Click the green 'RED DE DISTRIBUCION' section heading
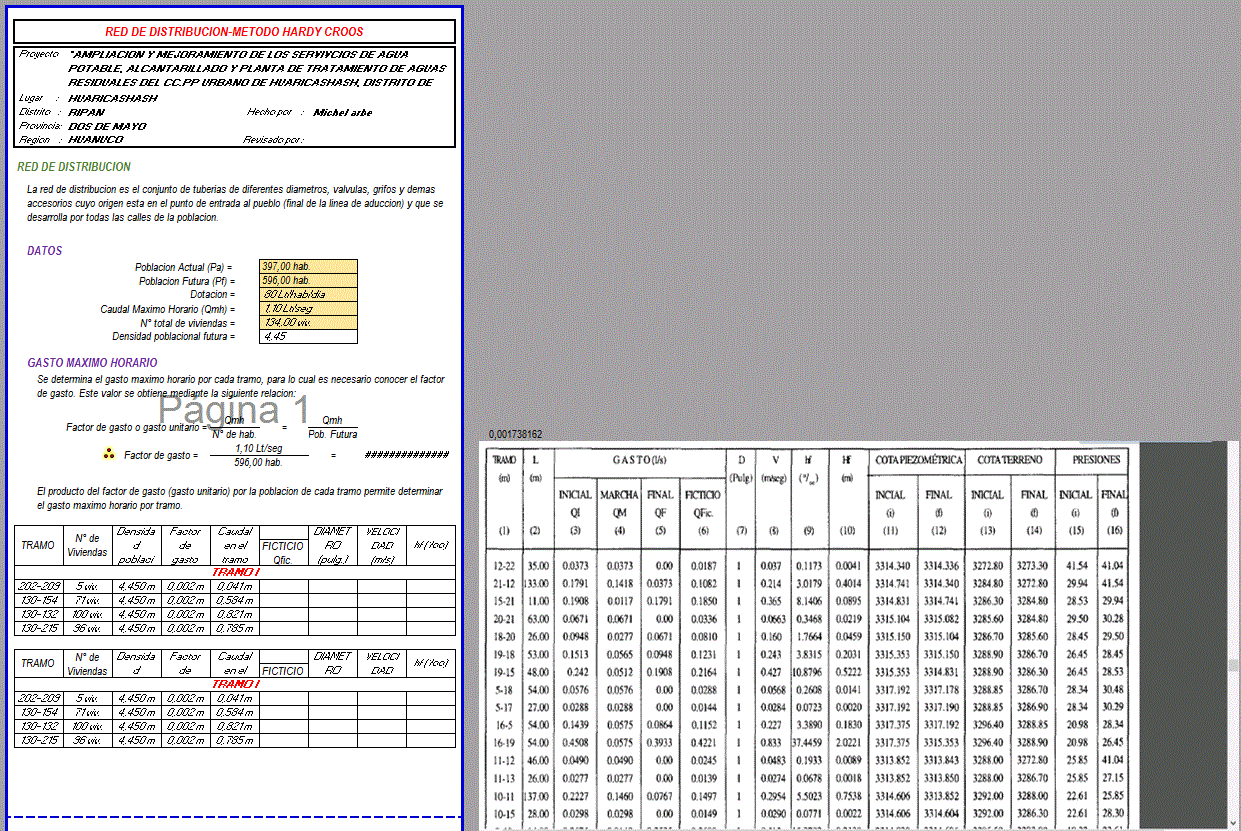 74,167
